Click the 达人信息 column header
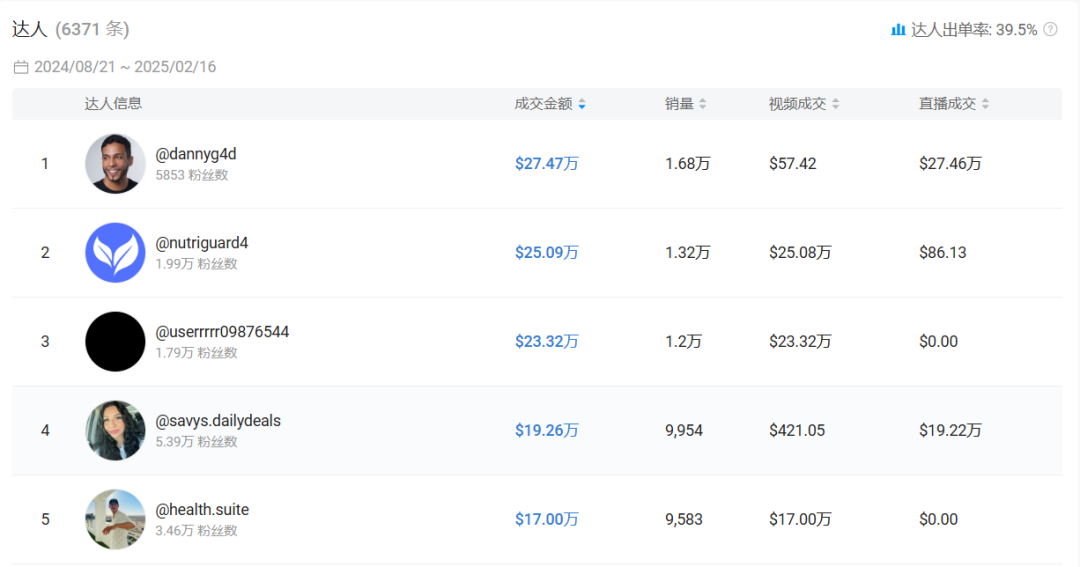Screen dimensions: 1080x567 tap(113, 103)
